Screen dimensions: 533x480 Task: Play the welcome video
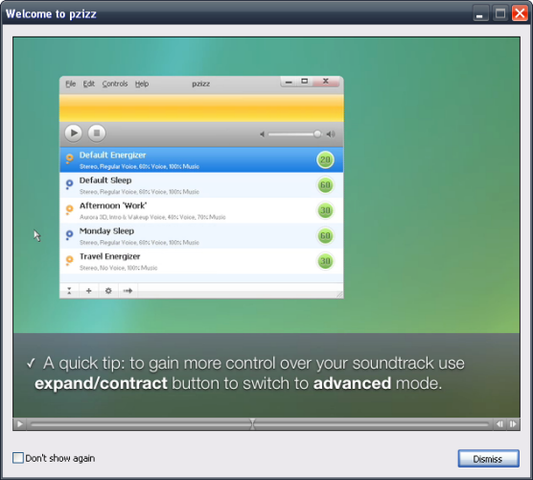coord(20,424)
